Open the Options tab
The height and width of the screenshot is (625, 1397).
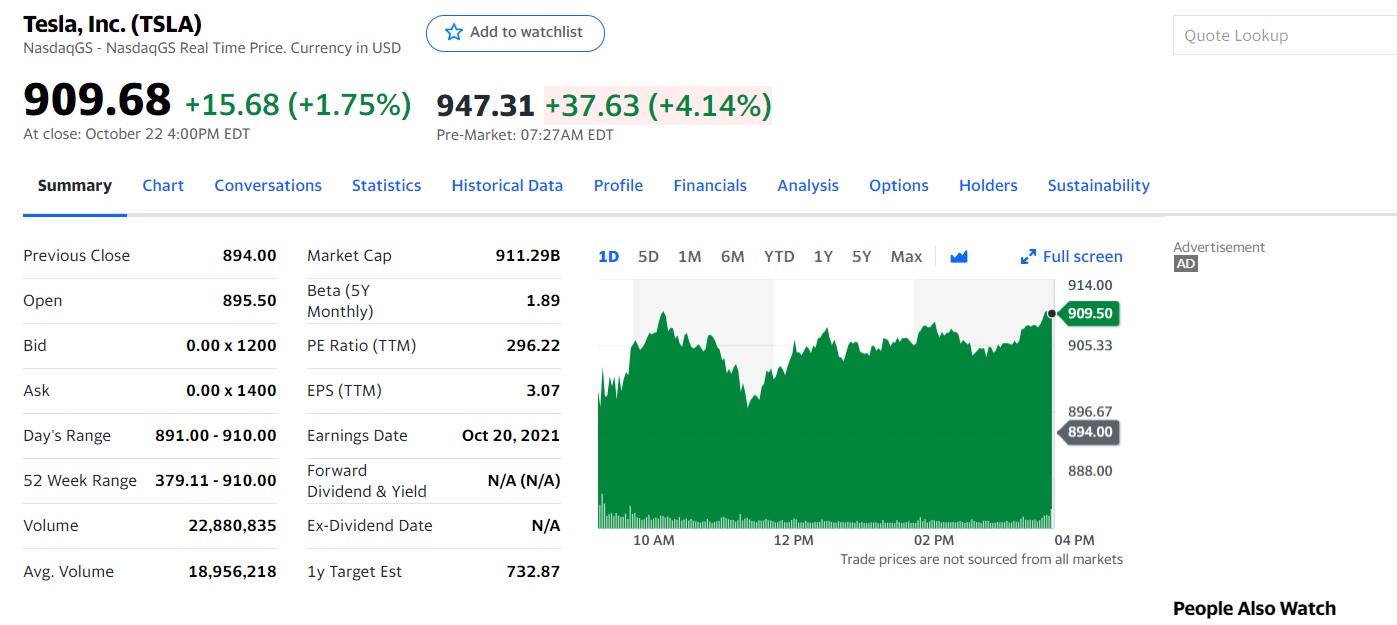(898, 186)
